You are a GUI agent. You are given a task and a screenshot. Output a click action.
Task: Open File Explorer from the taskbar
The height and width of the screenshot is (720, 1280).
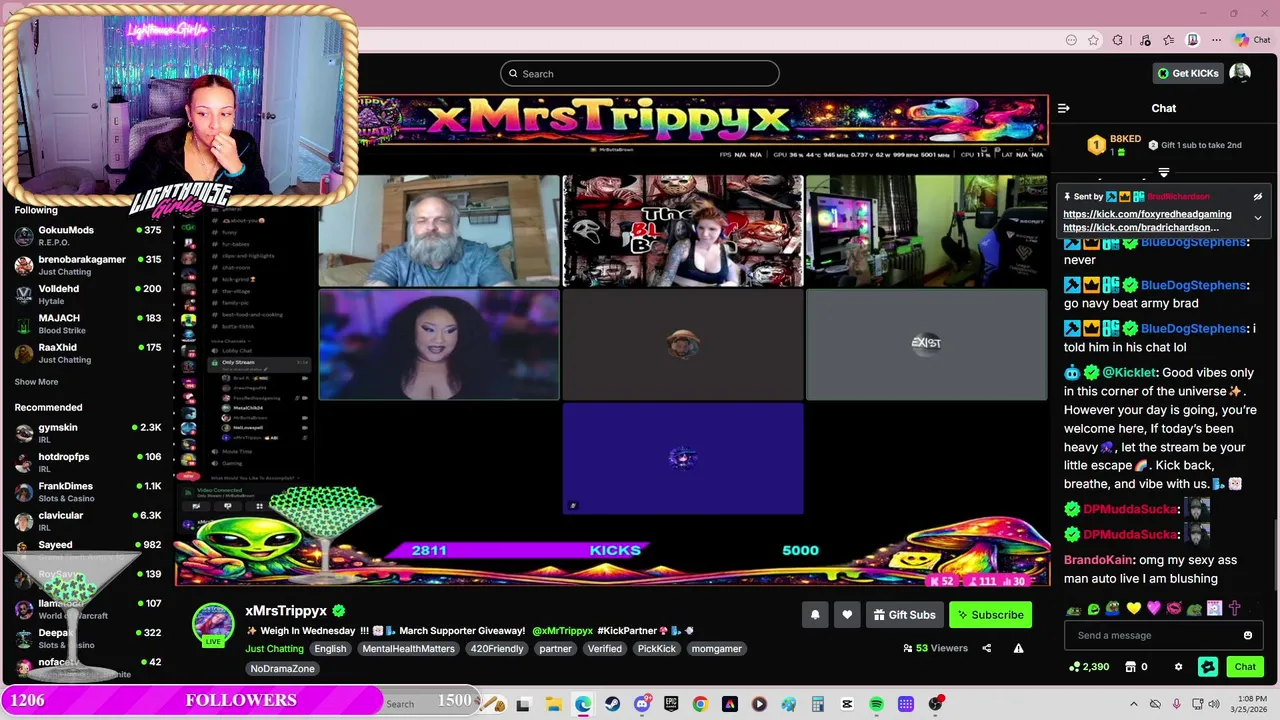pyautogui.click(x=553, y=704)
